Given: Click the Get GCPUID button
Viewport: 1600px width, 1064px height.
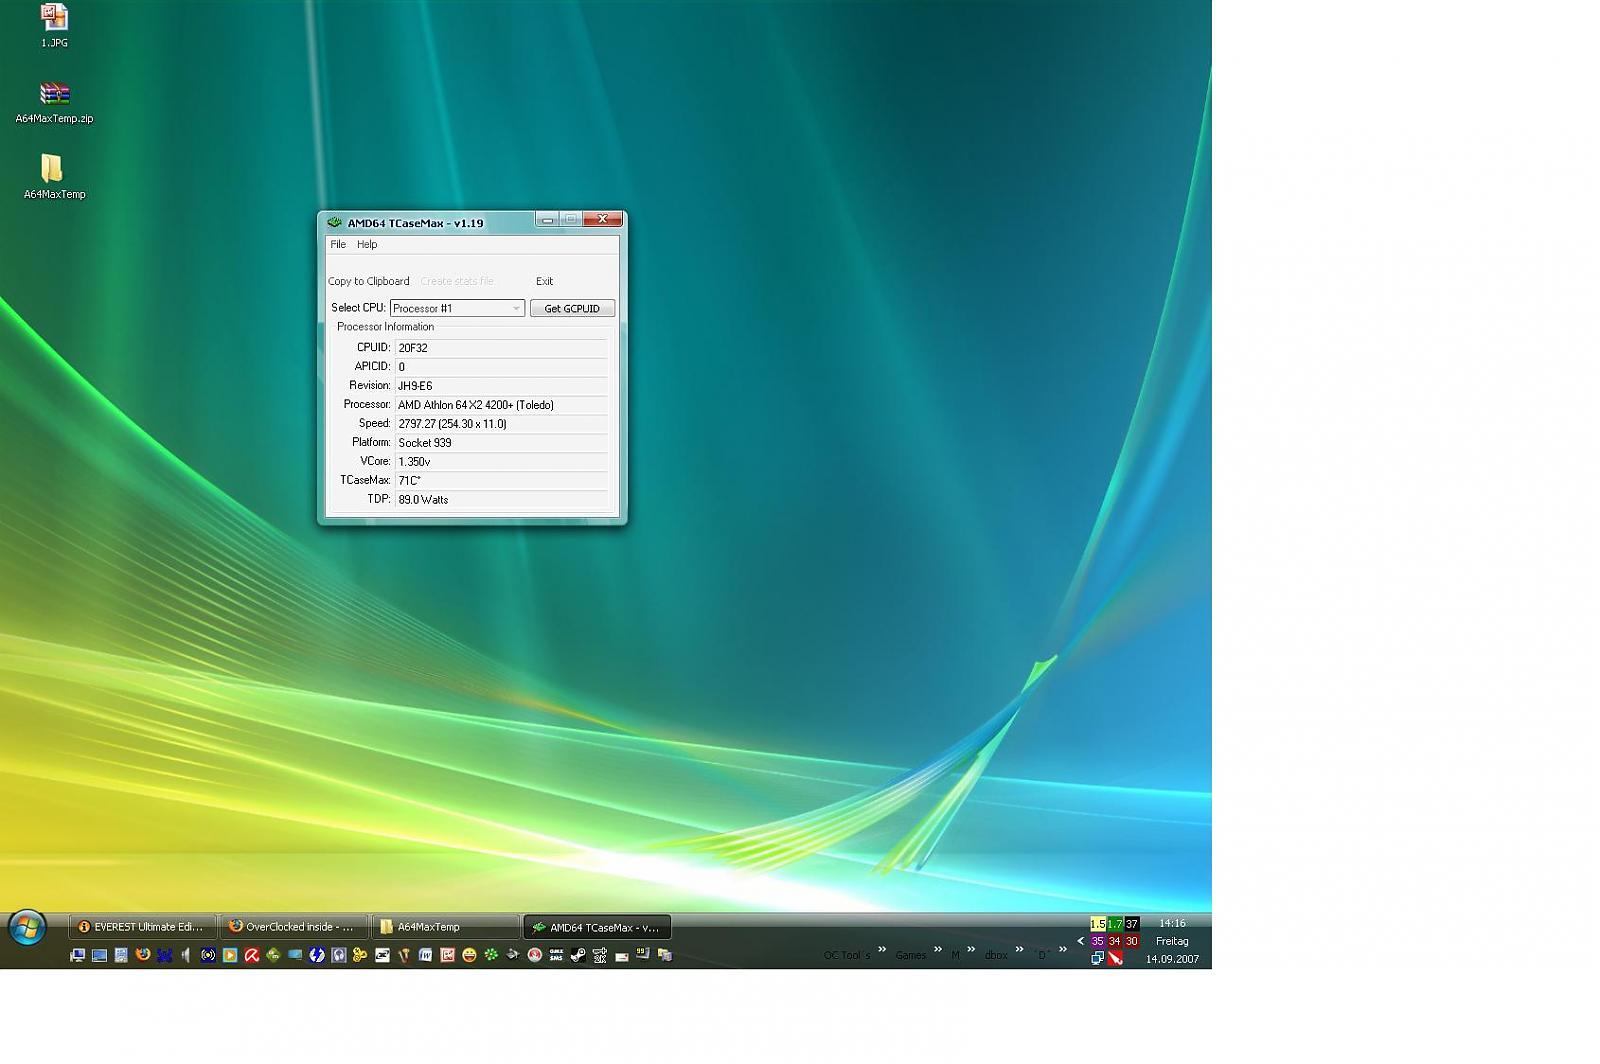Looking at the screenshot, I should (572, 308).
